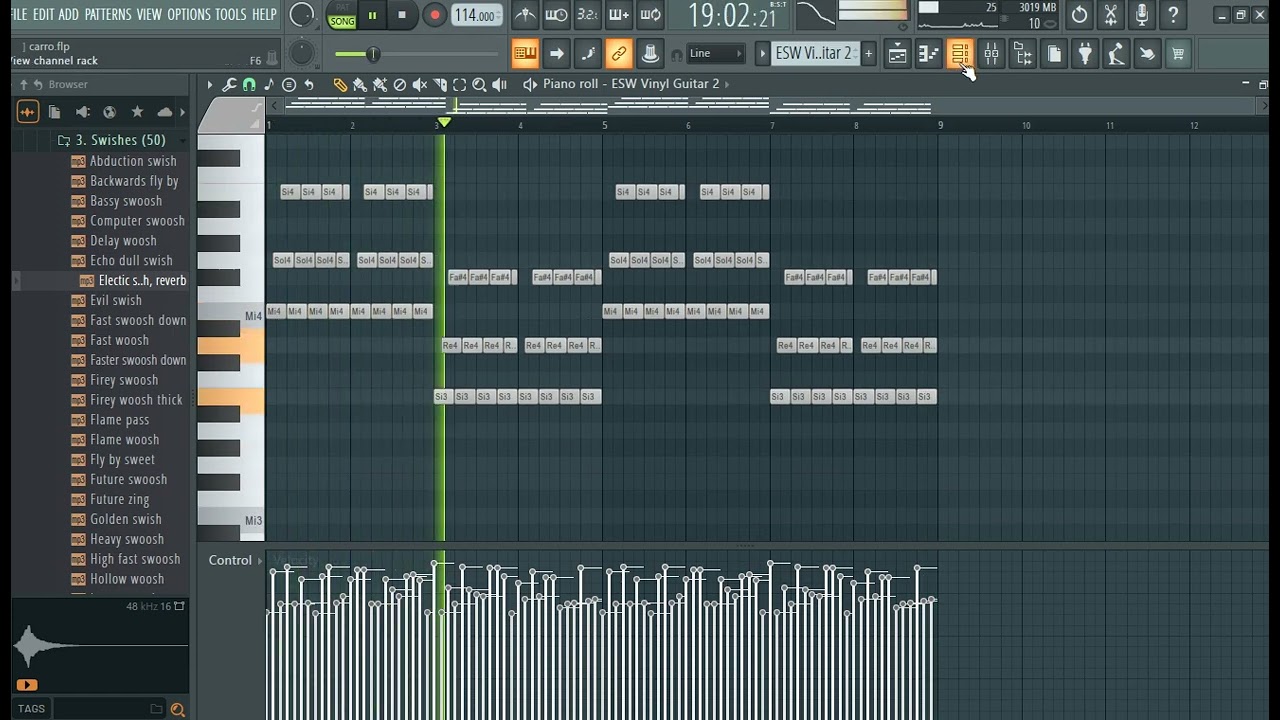Select the Playback scrub speaker tool
Viewport: 1280px width, 720px height.
(x=499, y=85)
